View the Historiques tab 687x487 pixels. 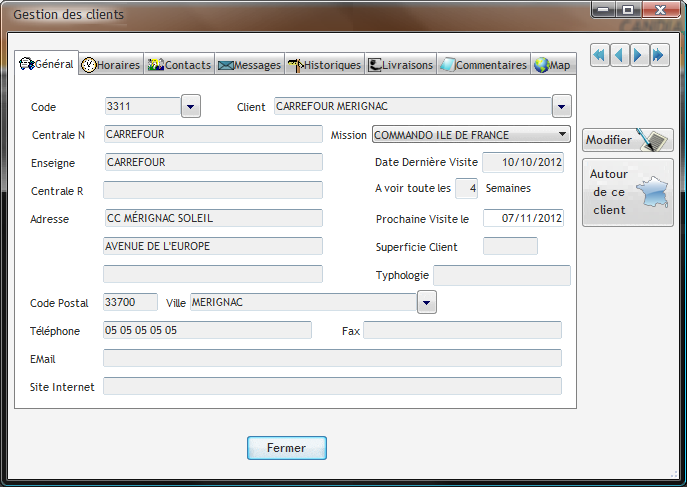[325, 65]
